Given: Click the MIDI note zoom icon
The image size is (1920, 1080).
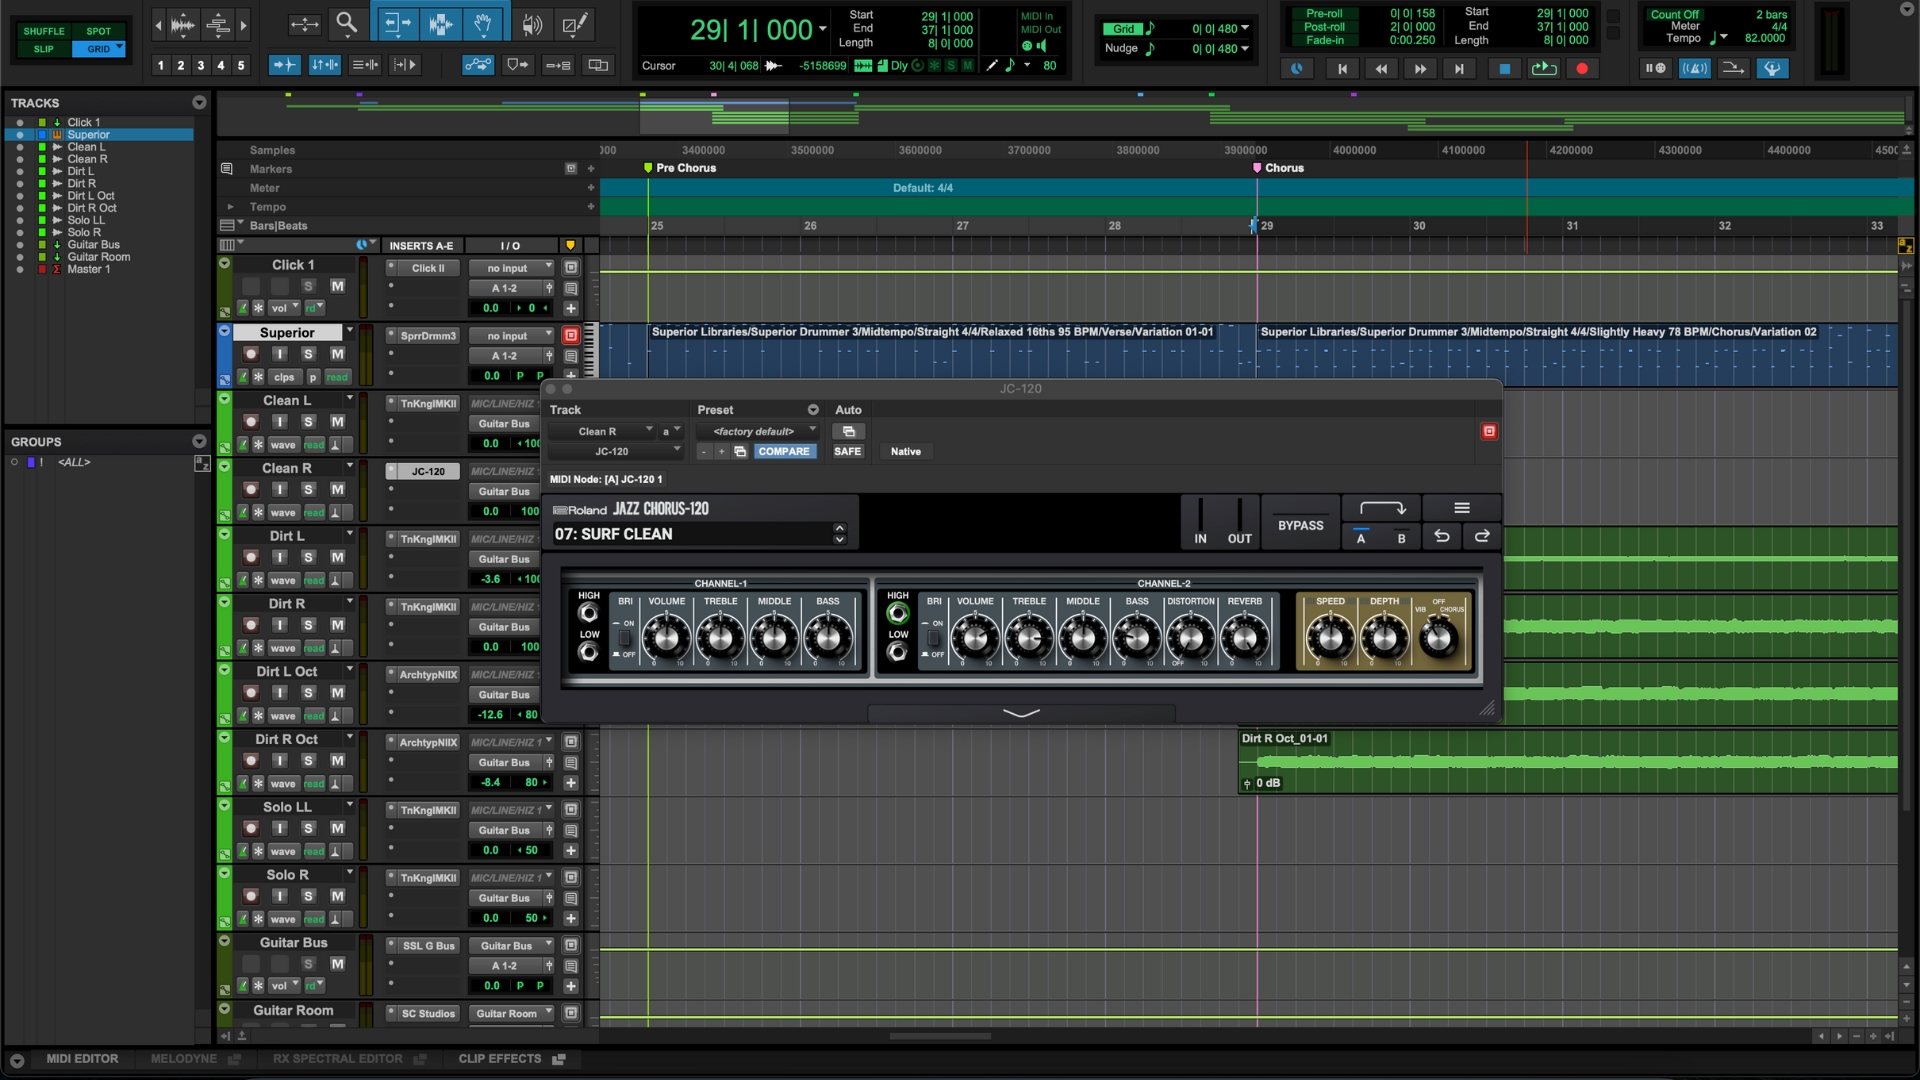Looking at the screenshot, I should [x=217, y=24].
